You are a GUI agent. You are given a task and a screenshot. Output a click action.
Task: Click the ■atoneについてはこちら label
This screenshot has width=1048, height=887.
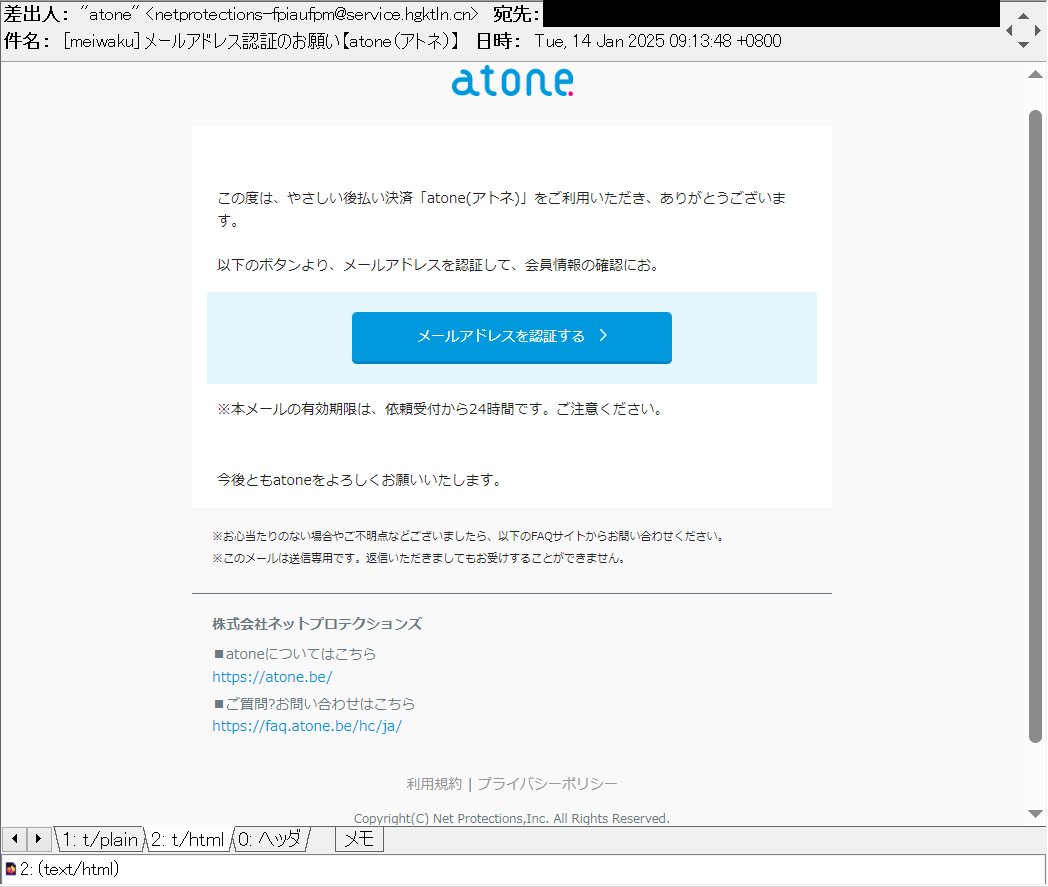(295, 654)
